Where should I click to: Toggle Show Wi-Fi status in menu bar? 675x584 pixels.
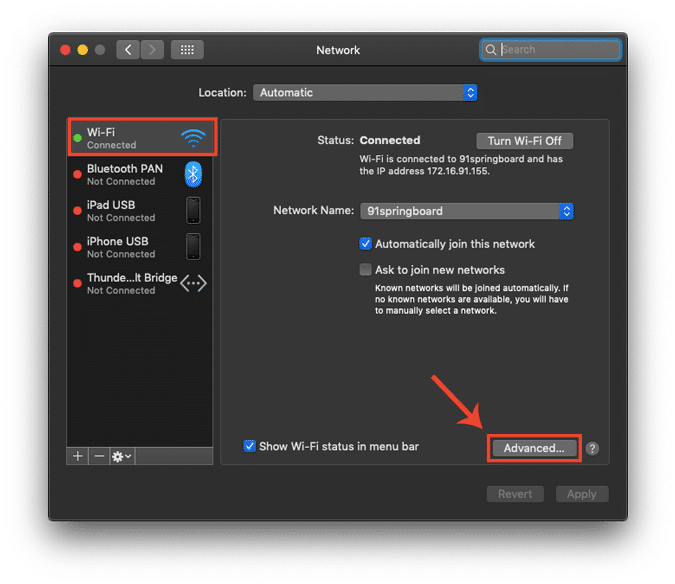coord(249,446)
